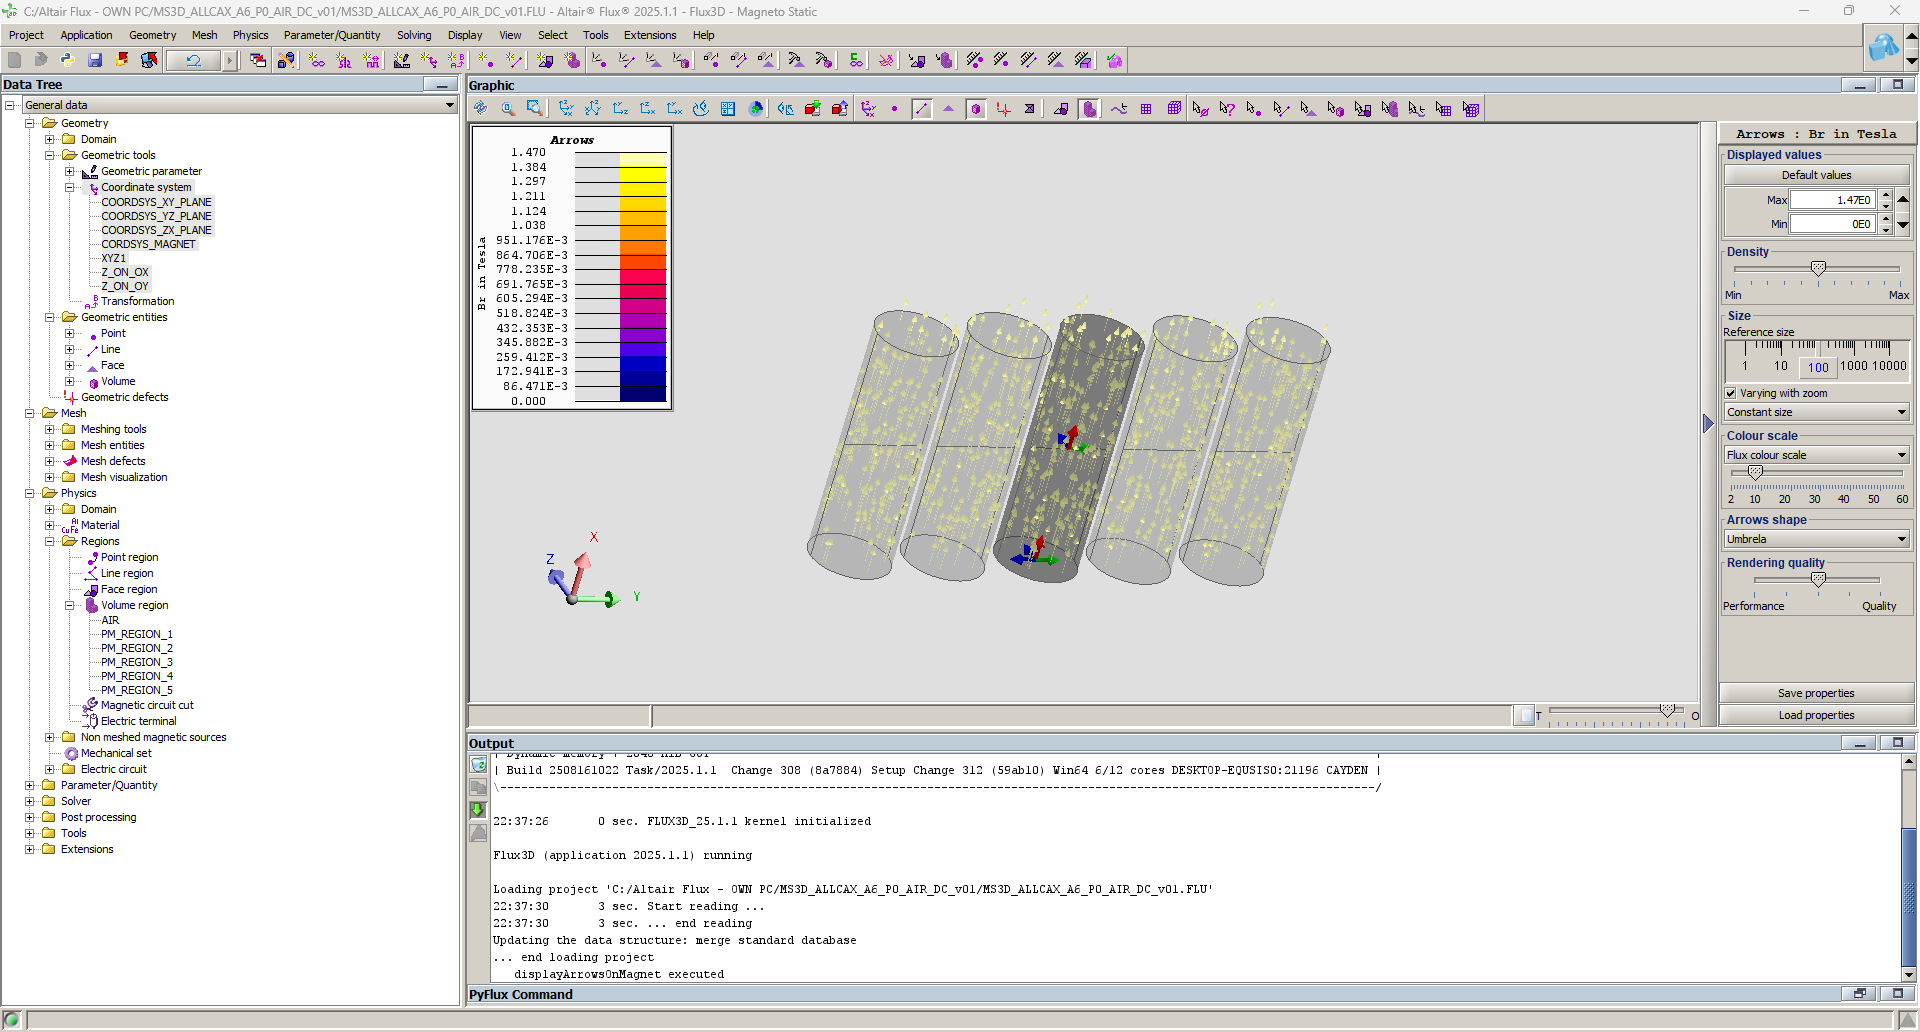1920x1032 pixels.
Task: Click the Save project icon
Action: 95,60
